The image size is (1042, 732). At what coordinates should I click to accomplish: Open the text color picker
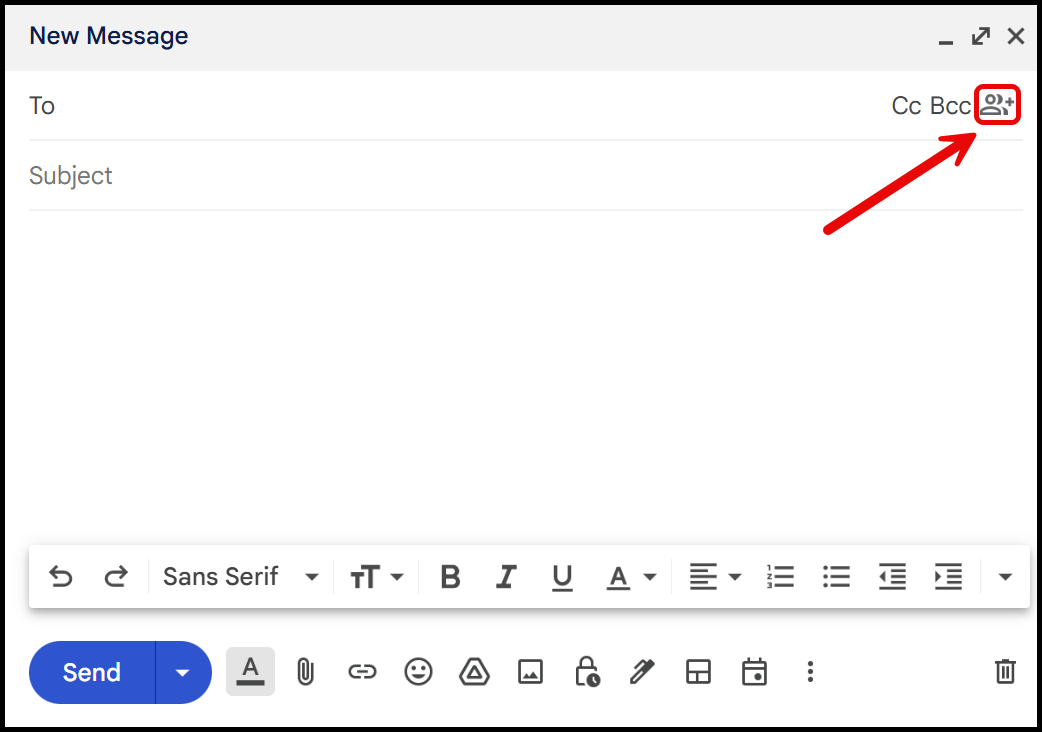[x=632, y=577]
